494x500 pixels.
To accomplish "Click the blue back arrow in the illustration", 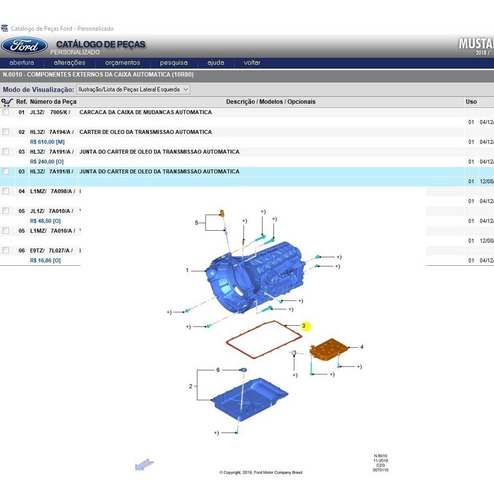I will (144, 464).
